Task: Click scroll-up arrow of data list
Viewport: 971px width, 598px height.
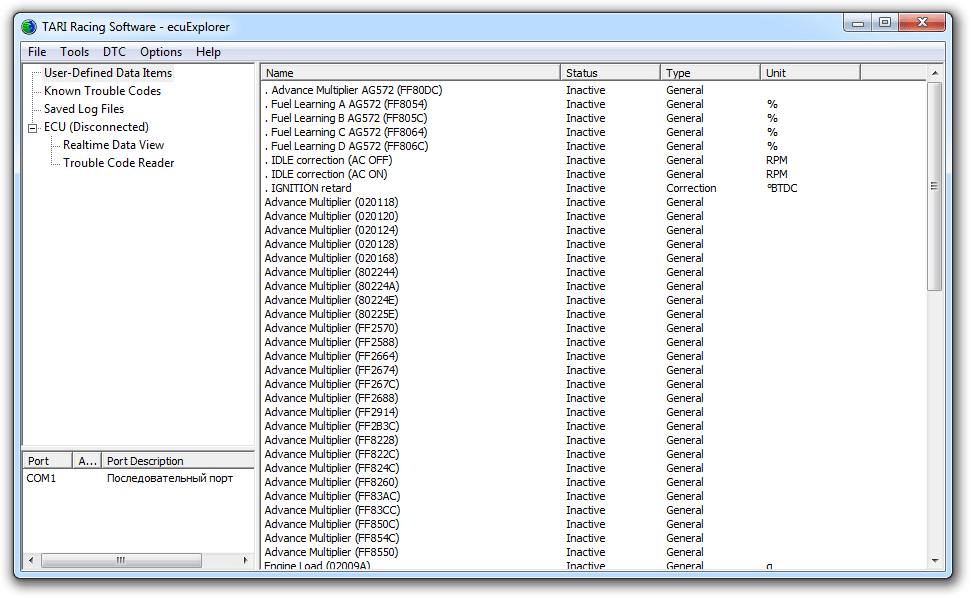Action: [x=935, y=74]
